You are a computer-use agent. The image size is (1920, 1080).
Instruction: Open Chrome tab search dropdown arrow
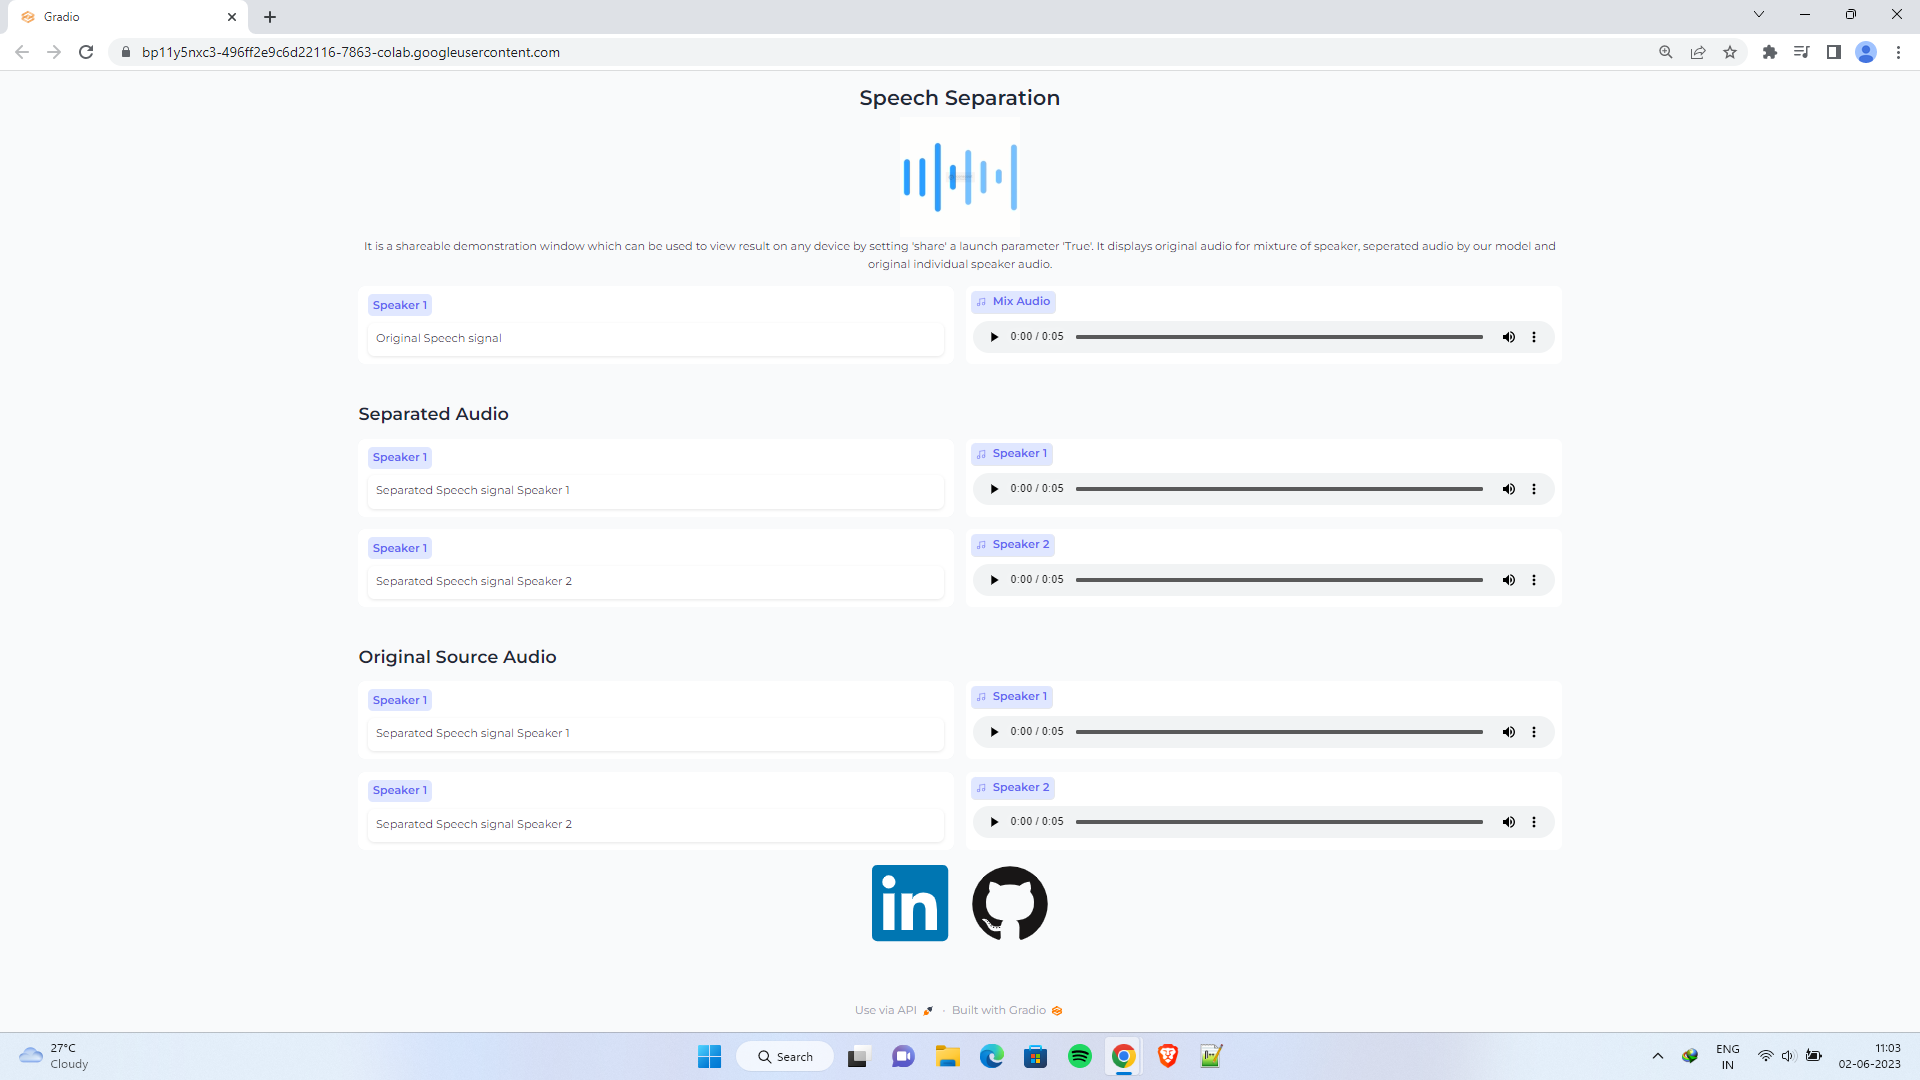click(x=1758, y=15)
